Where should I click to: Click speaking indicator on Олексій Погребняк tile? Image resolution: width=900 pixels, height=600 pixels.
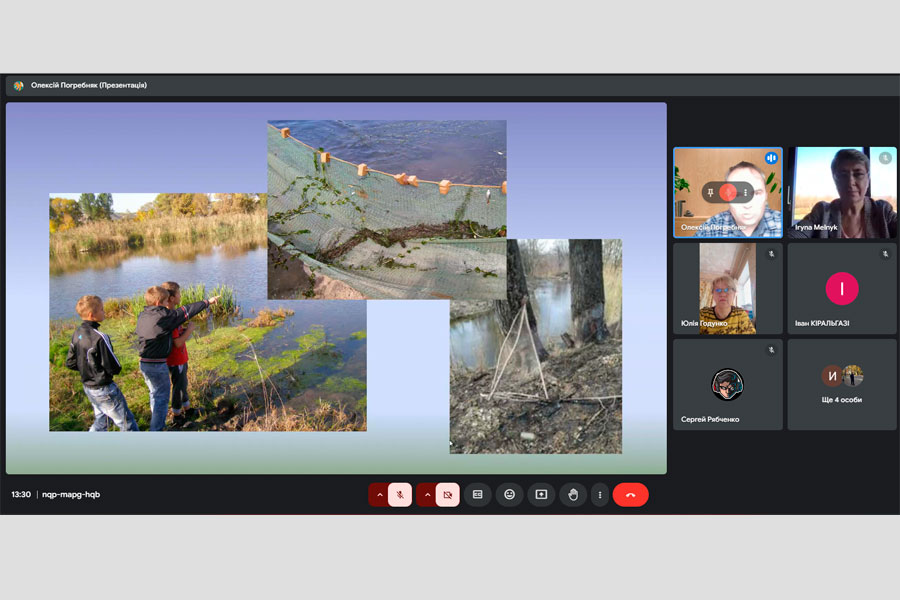[x=771, y=157]
